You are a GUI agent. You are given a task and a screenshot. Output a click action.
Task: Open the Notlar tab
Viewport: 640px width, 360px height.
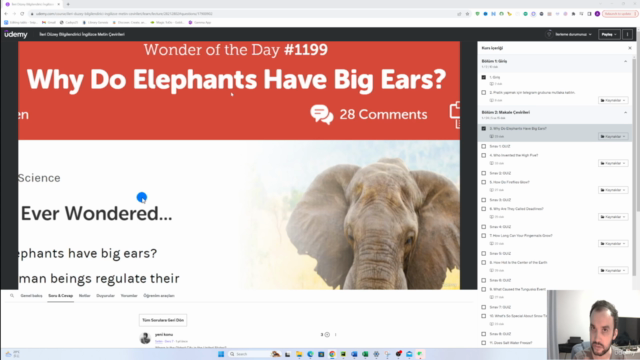pos(84,296)
